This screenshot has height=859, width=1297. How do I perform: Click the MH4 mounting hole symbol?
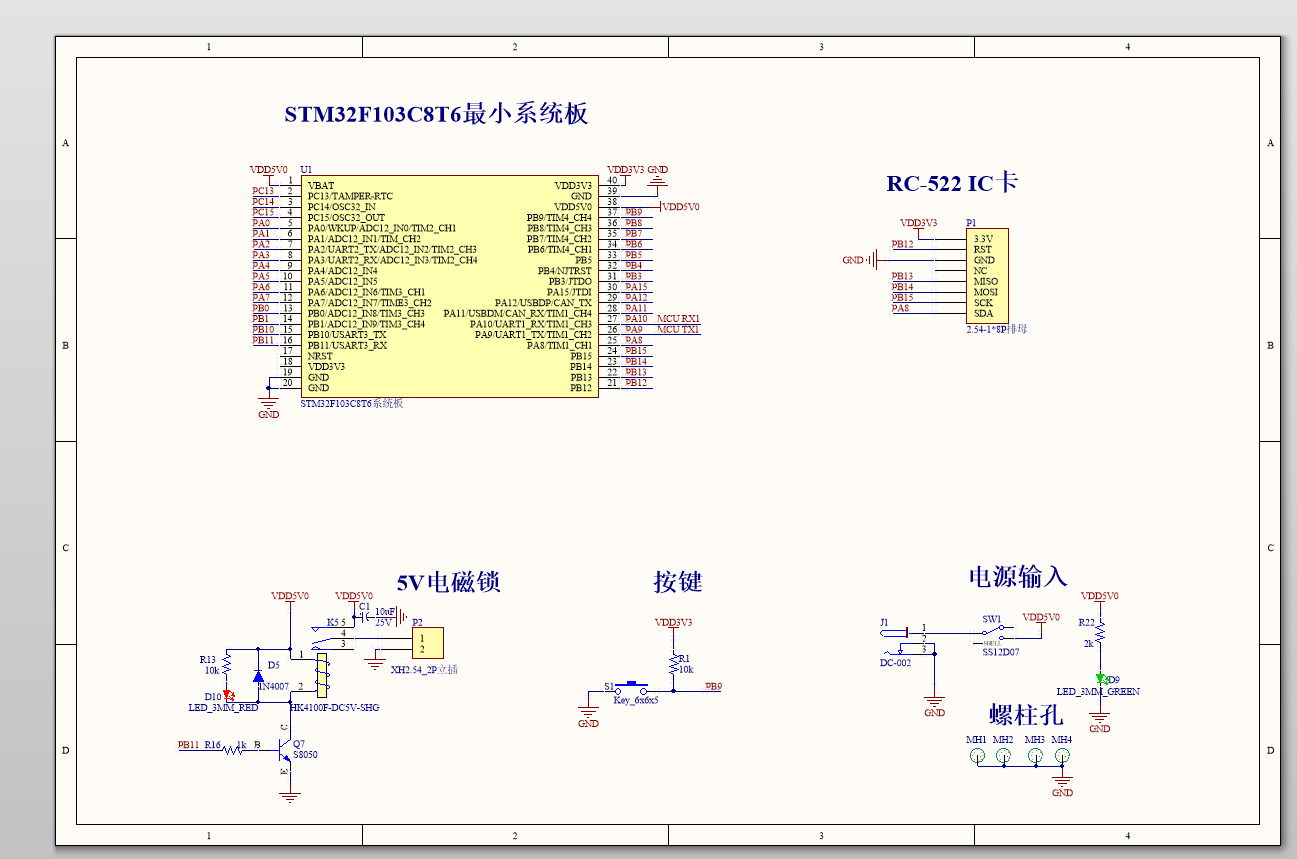[x=1062, y=755]
